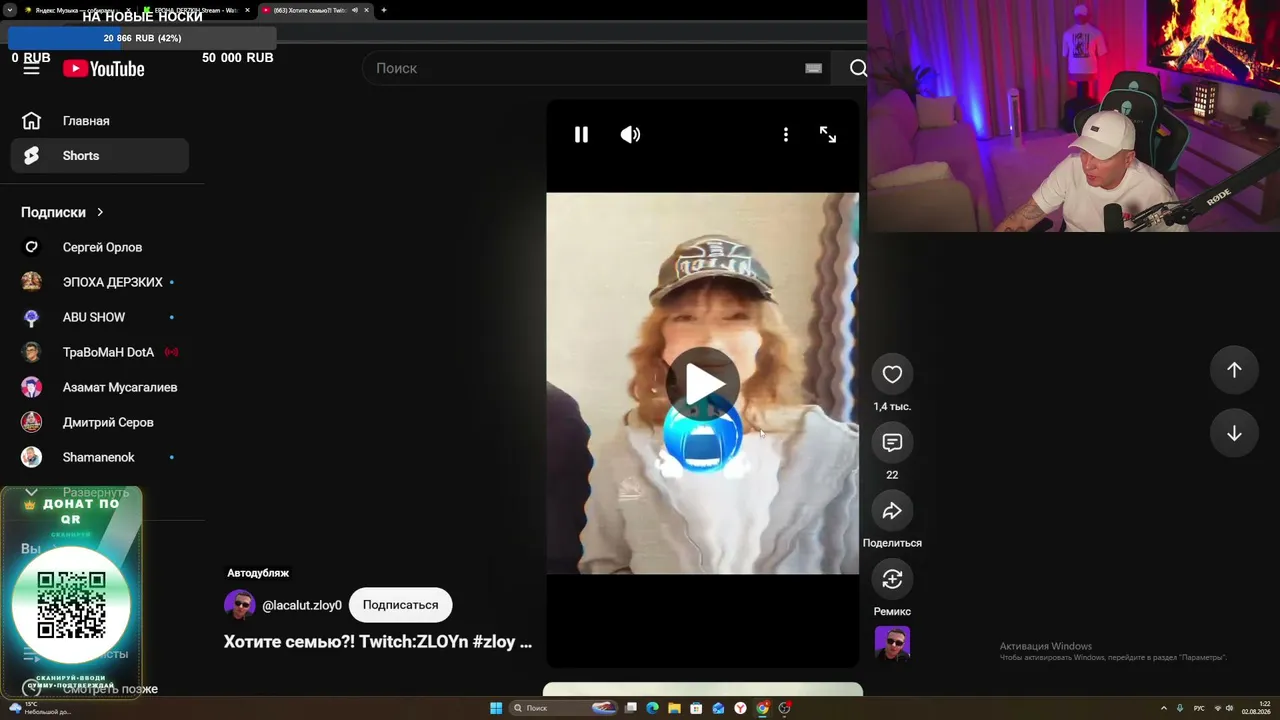Click the @lacalut.zloy0 avatar
This screenshot has height=720, width=1280.
point(239,605)
